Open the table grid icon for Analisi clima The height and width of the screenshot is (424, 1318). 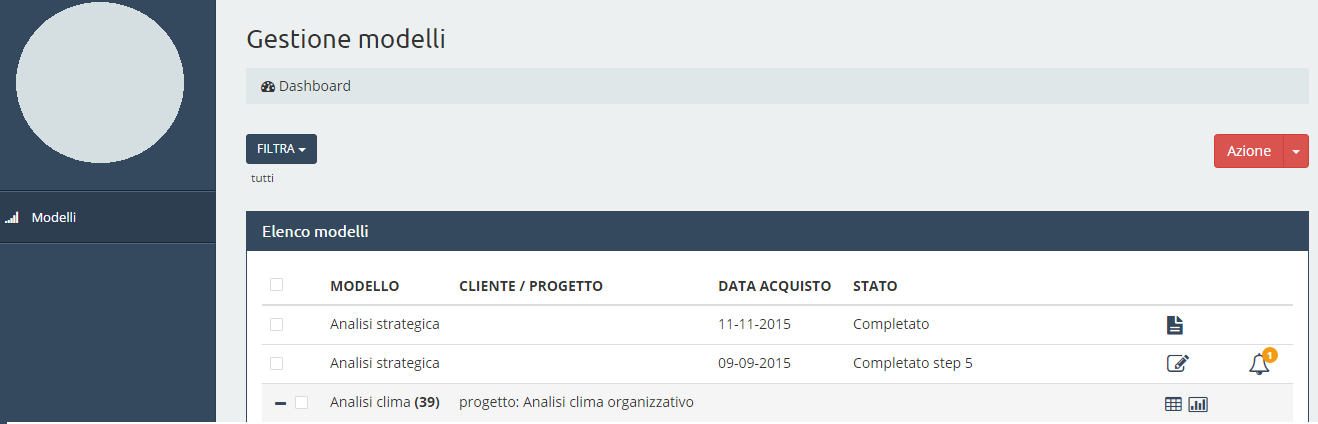(x=1174, y=404)
